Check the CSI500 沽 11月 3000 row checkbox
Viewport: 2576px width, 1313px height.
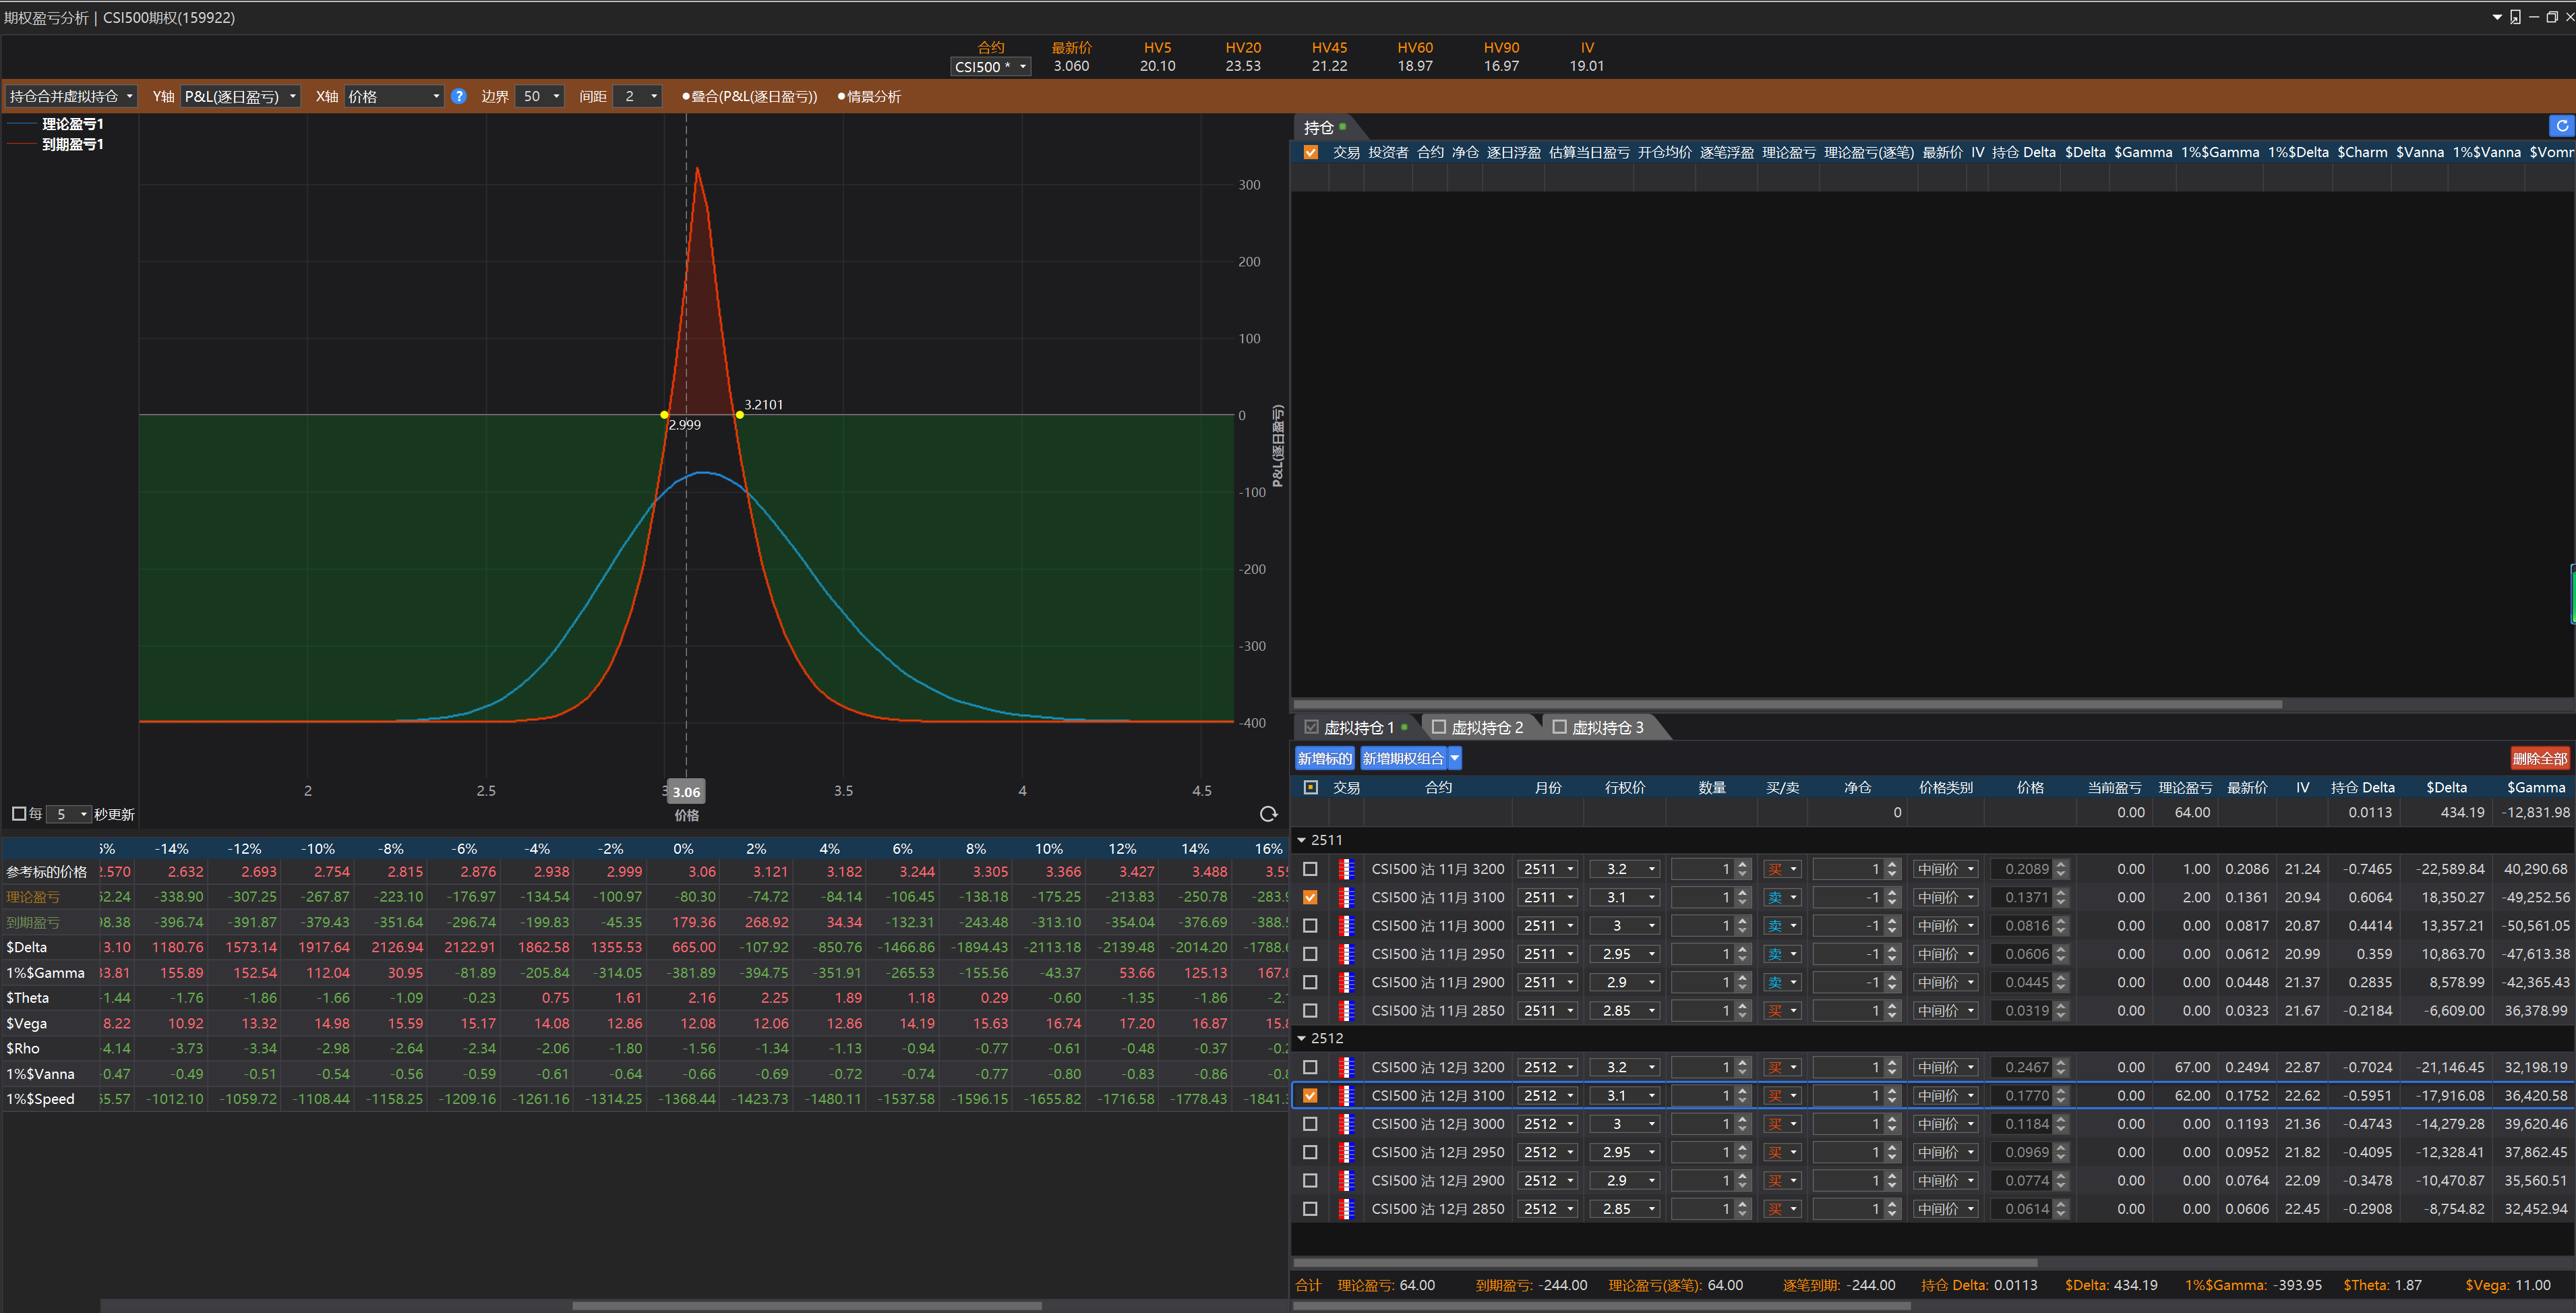pos(1310,926)
